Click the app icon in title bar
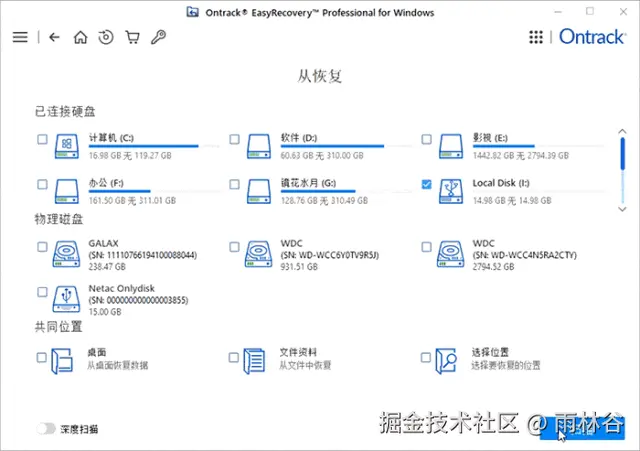The image size is (640, 451). tap(193, 12)
